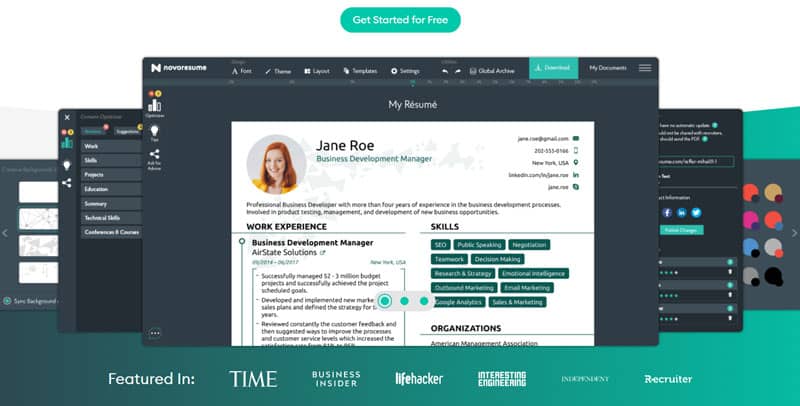Open the Layout toolbar option
The height and width of the screenshot is (406, 800).
[x=317, y=71]
